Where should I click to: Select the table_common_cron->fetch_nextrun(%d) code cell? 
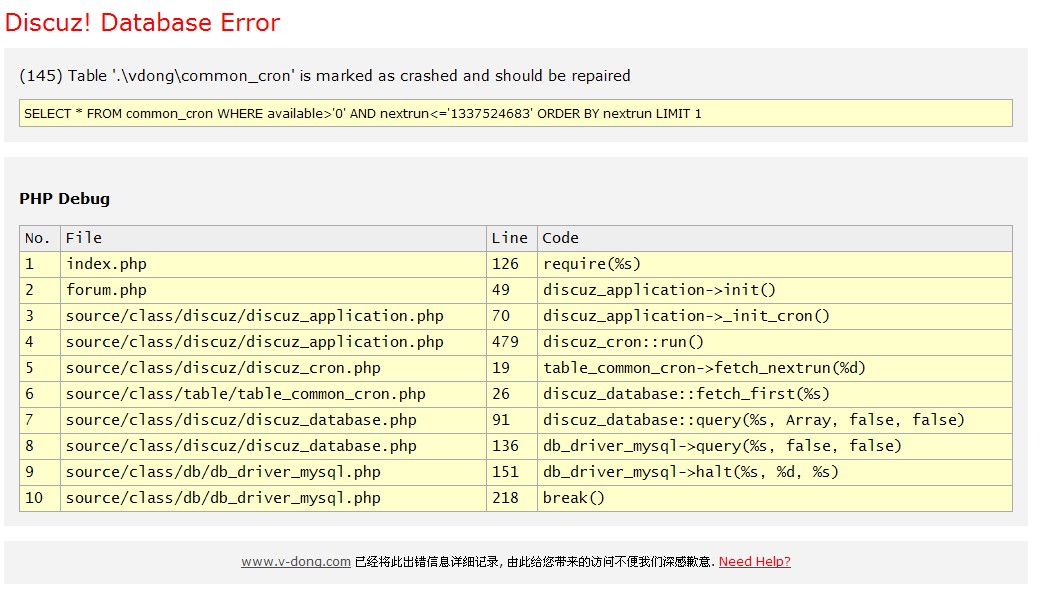pos(775,368)
